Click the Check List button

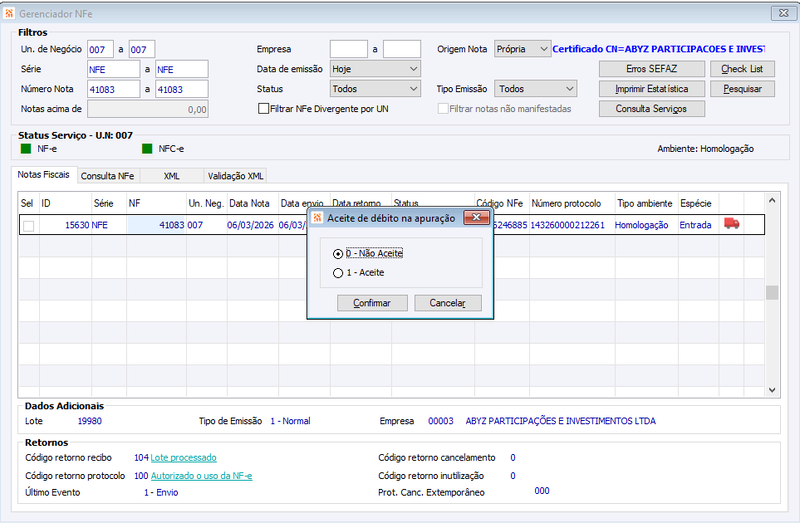pos(742,69)
